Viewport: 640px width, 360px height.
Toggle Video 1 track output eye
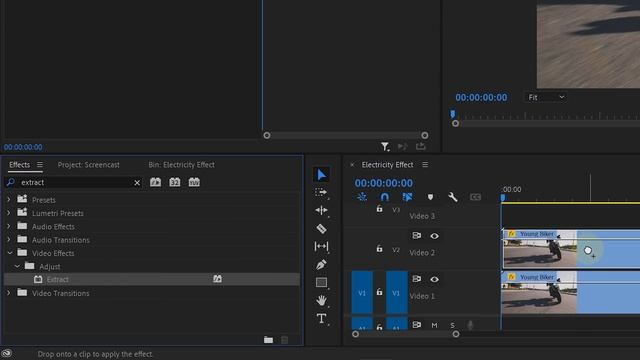point(434,279)
